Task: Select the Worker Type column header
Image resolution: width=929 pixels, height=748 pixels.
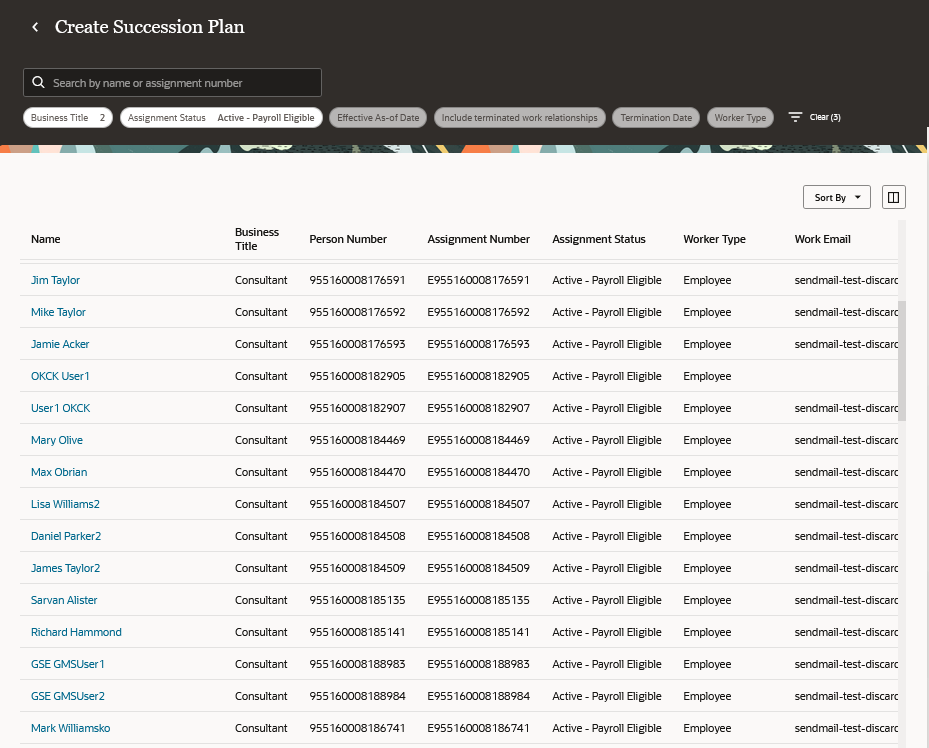Action: [x=714, y=239]
